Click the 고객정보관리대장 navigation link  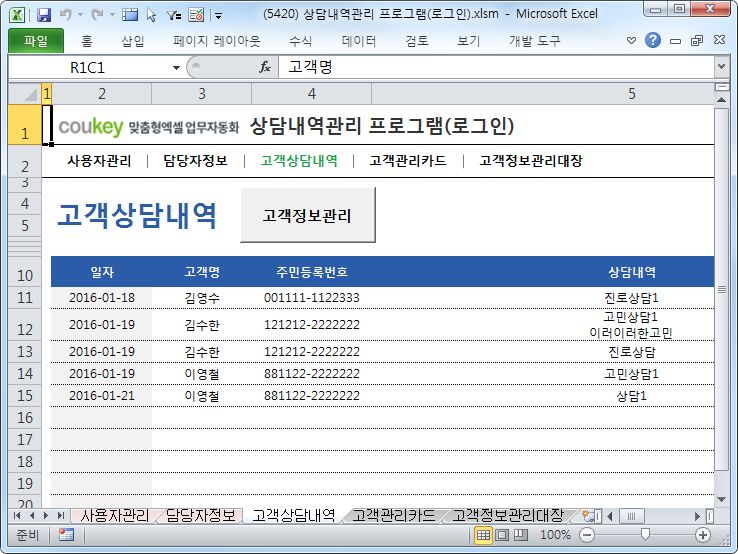[x=531, y=161]
